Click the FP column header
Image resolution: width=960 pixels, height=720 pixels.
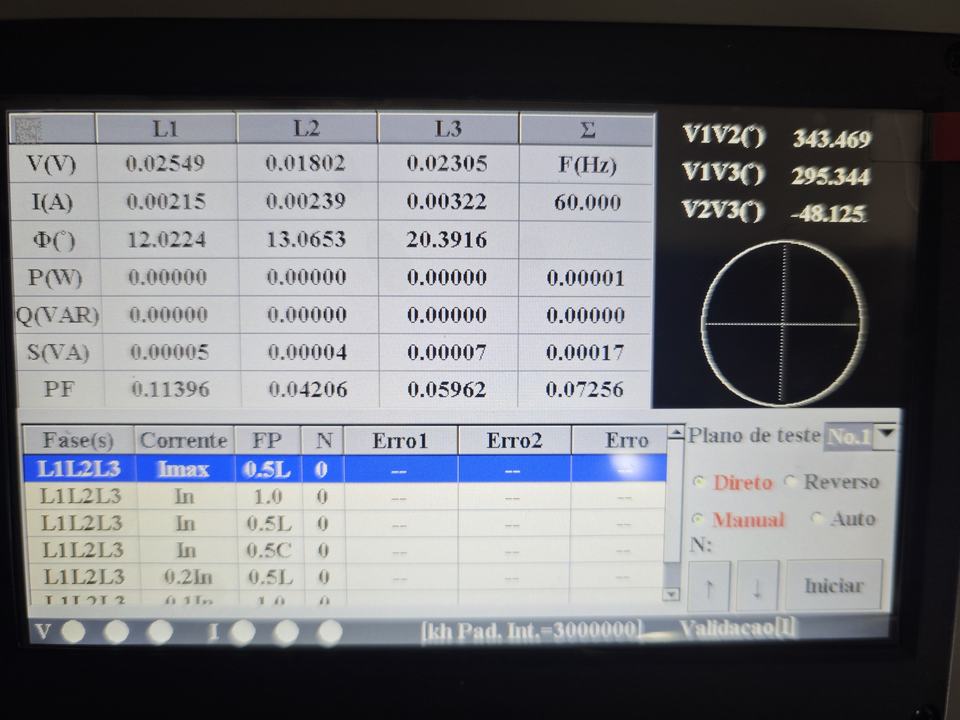coord(267,440)
